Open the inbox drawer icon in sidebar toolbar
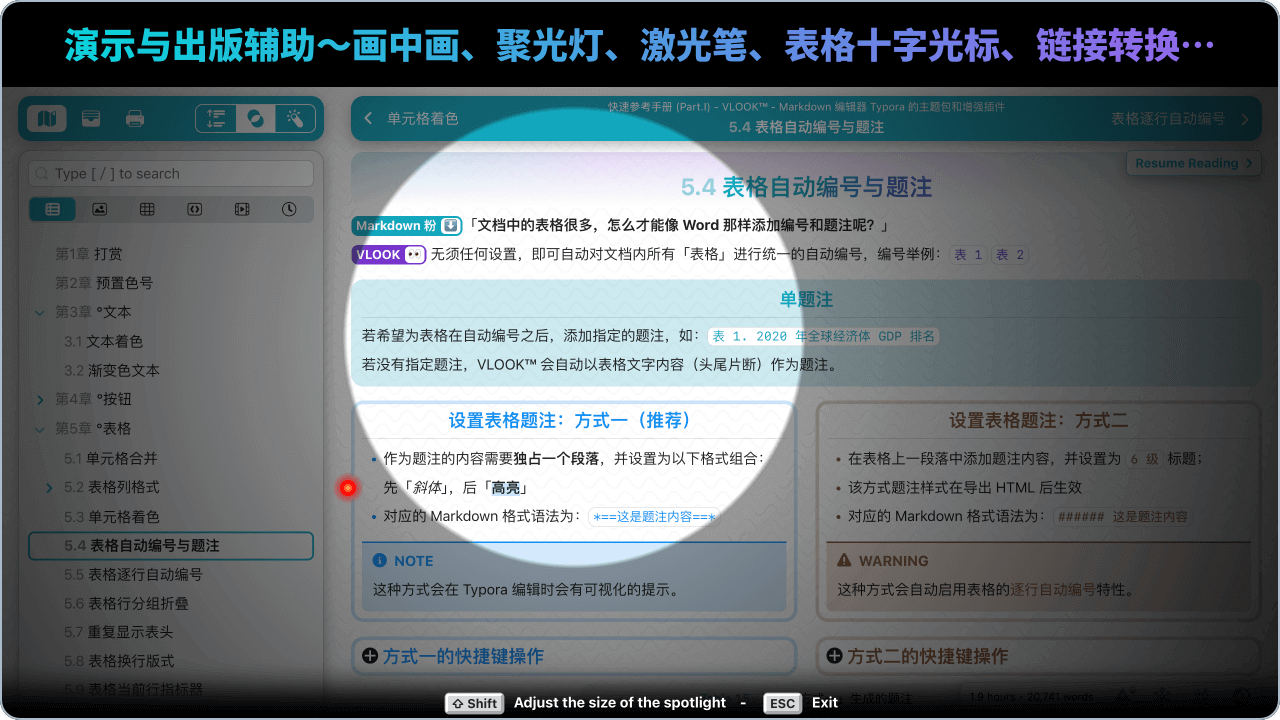This screenshot has height=720, width=1280. [x=91, y=119]
